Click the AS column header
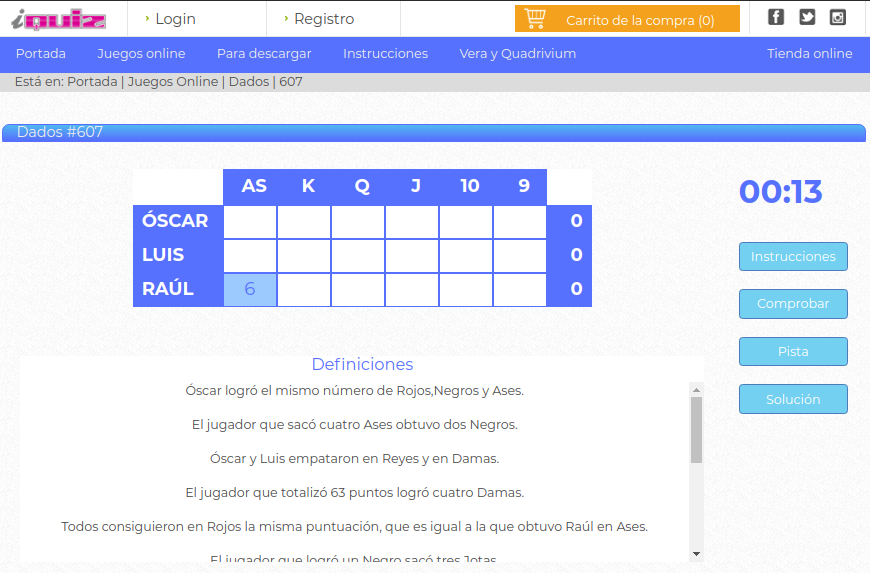The width and height of the screenshot is (870, 573). click(254, 186)
